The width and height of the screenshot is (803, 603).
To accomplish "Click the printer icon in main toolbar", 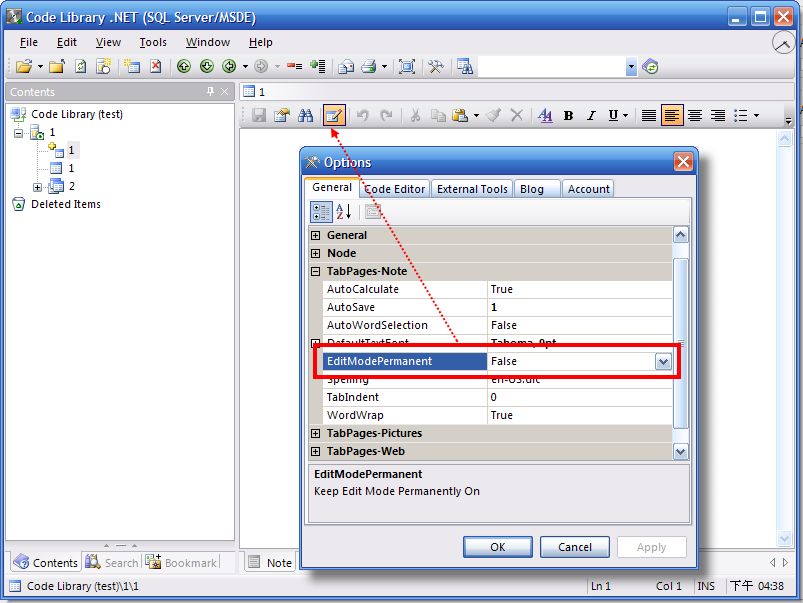I will pos(369,67).
